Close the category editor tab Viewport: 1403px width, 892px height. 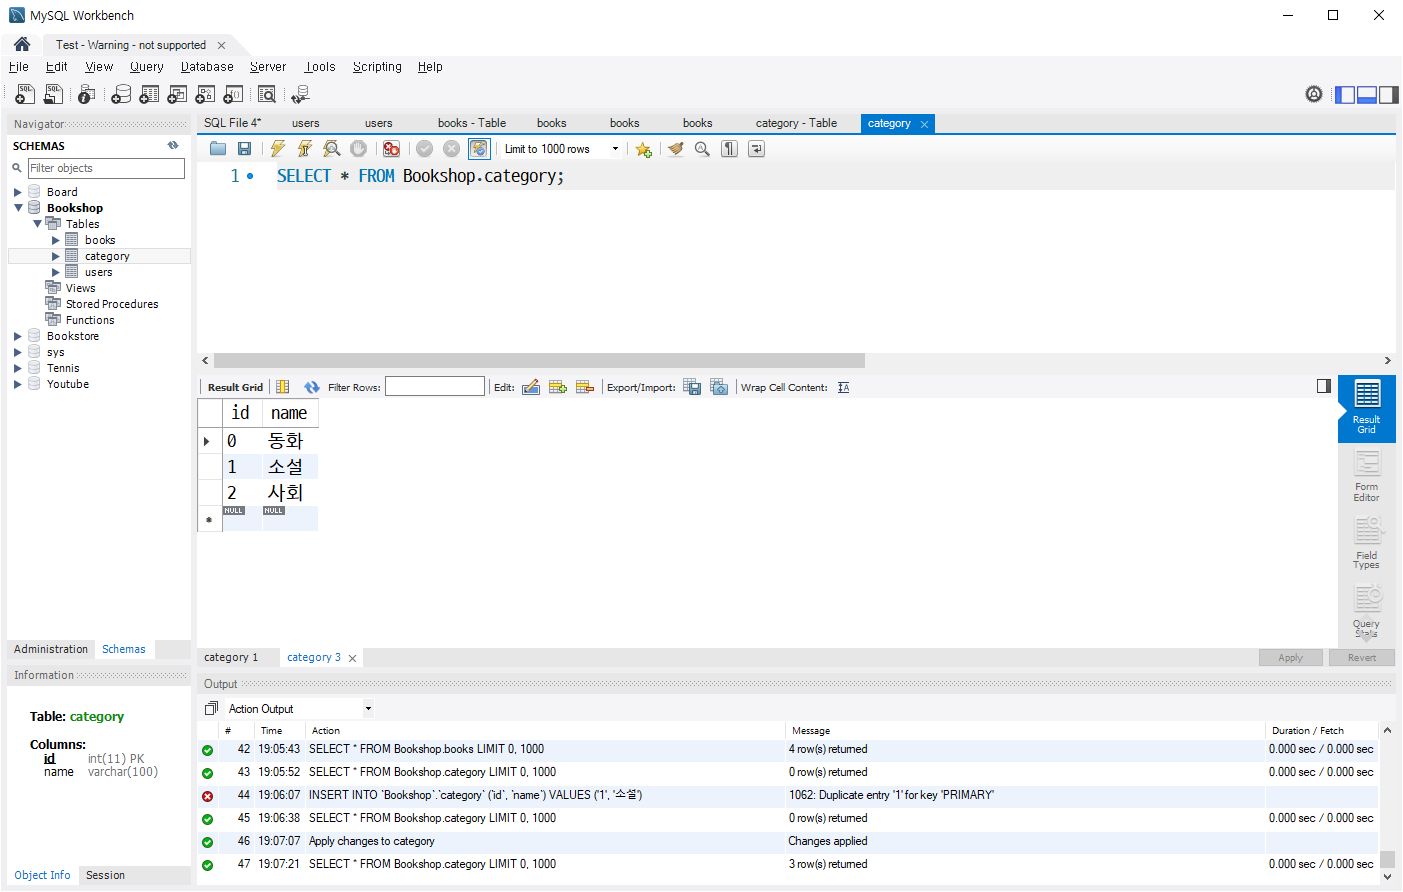(924, 124)
